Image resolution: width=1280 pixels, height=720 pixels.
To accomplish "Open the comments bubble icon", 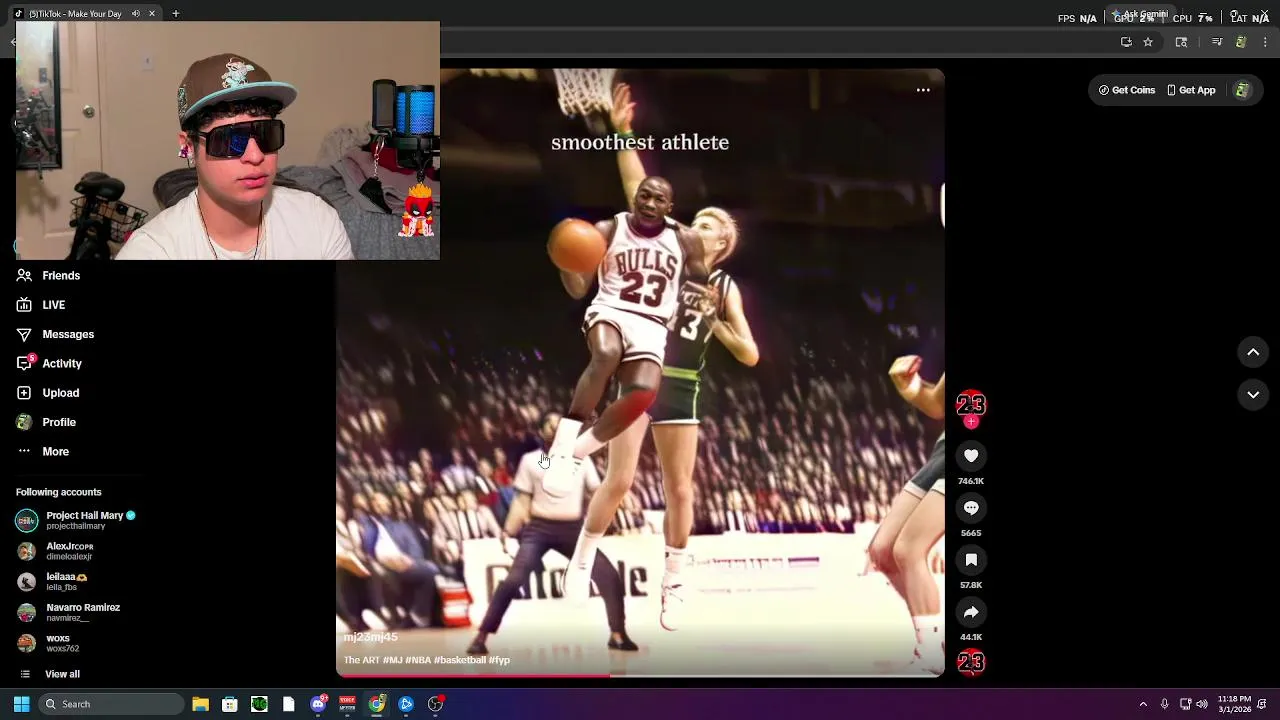I will click(x=971, y=508).
